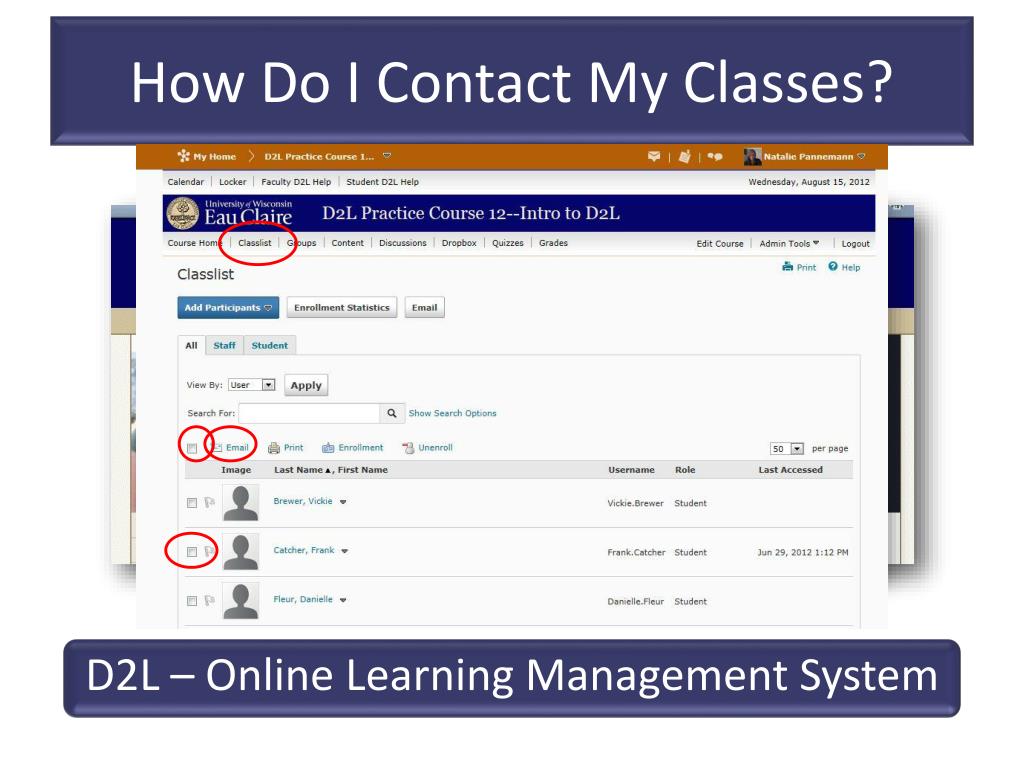Click the Logout link
Screen dimensions: 1024x768
(x=856, y=244)
